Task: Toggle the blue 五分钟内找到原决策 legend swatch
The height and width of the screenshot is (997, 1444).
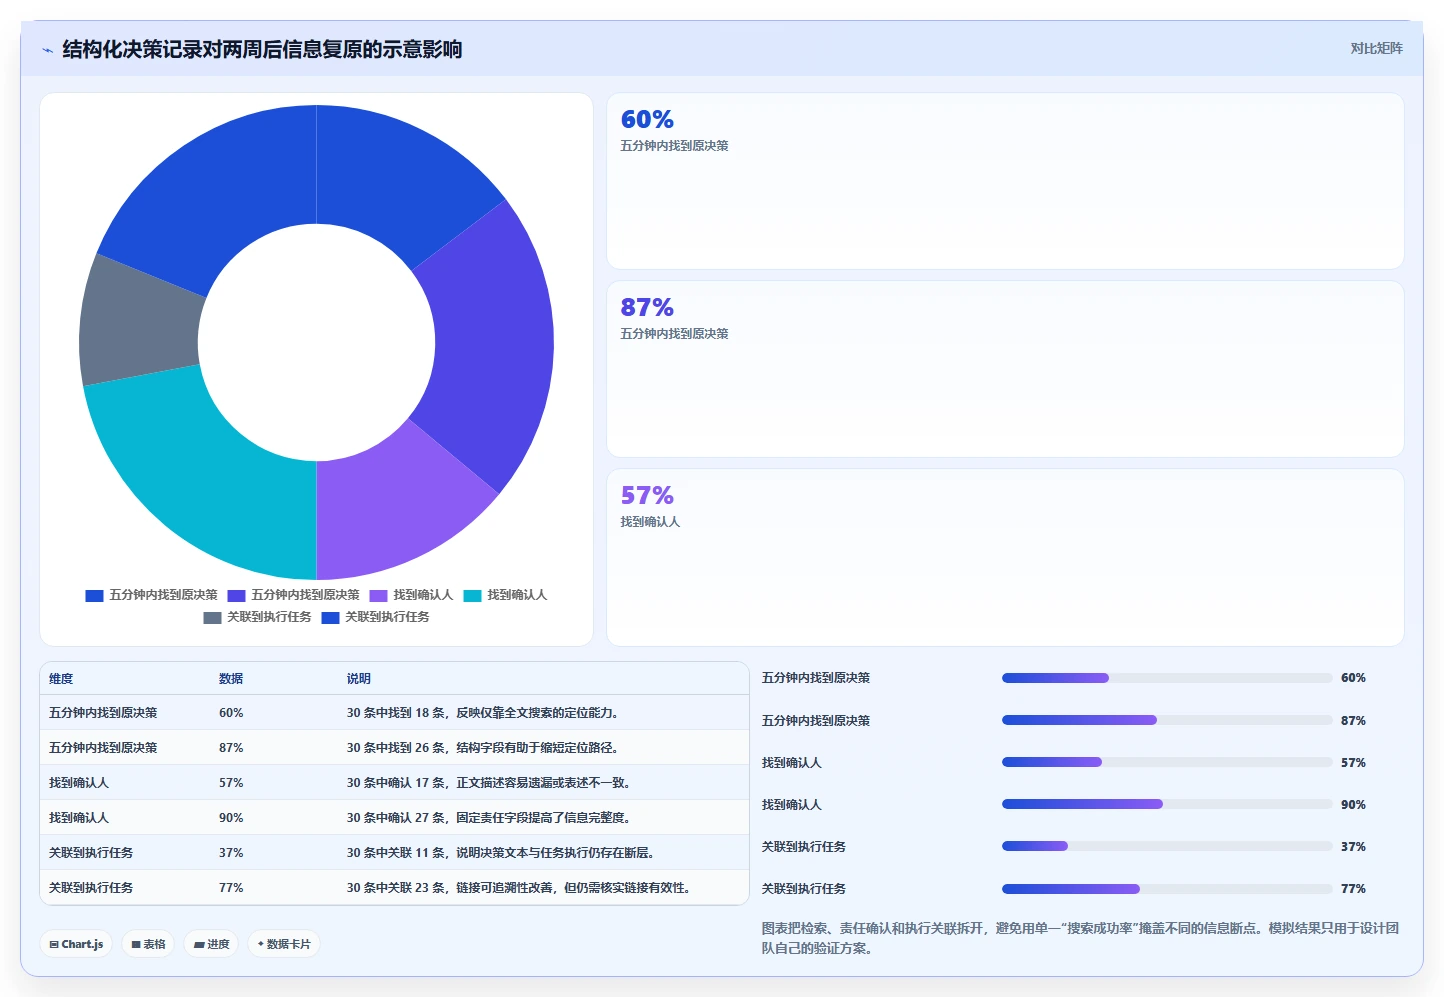Action: coord(94,595)
